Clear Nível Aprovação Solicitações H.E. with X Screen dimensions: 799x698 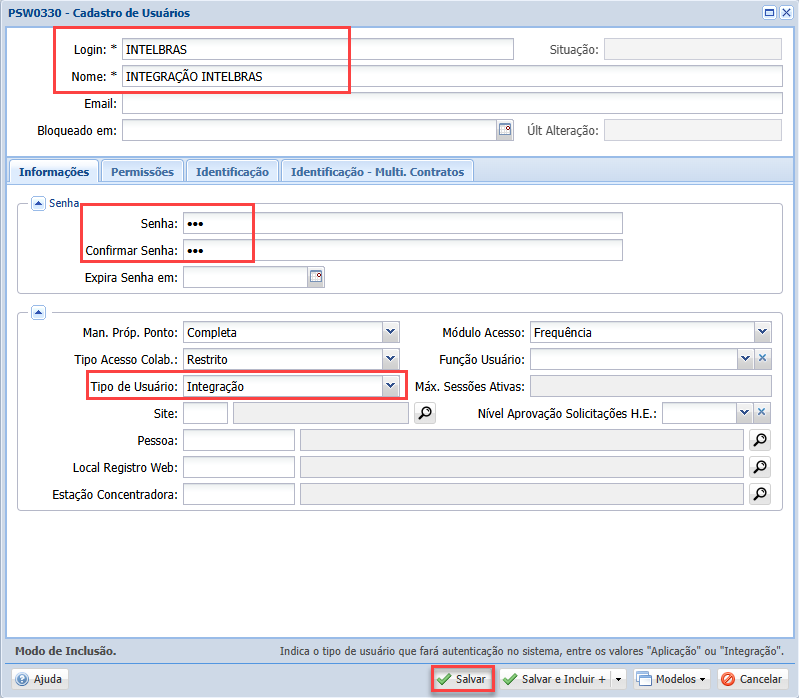(762, 413)
